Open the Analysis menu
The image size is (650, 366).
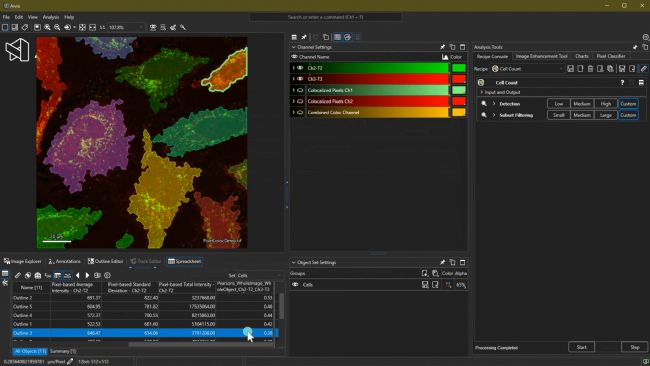(51, 17)
